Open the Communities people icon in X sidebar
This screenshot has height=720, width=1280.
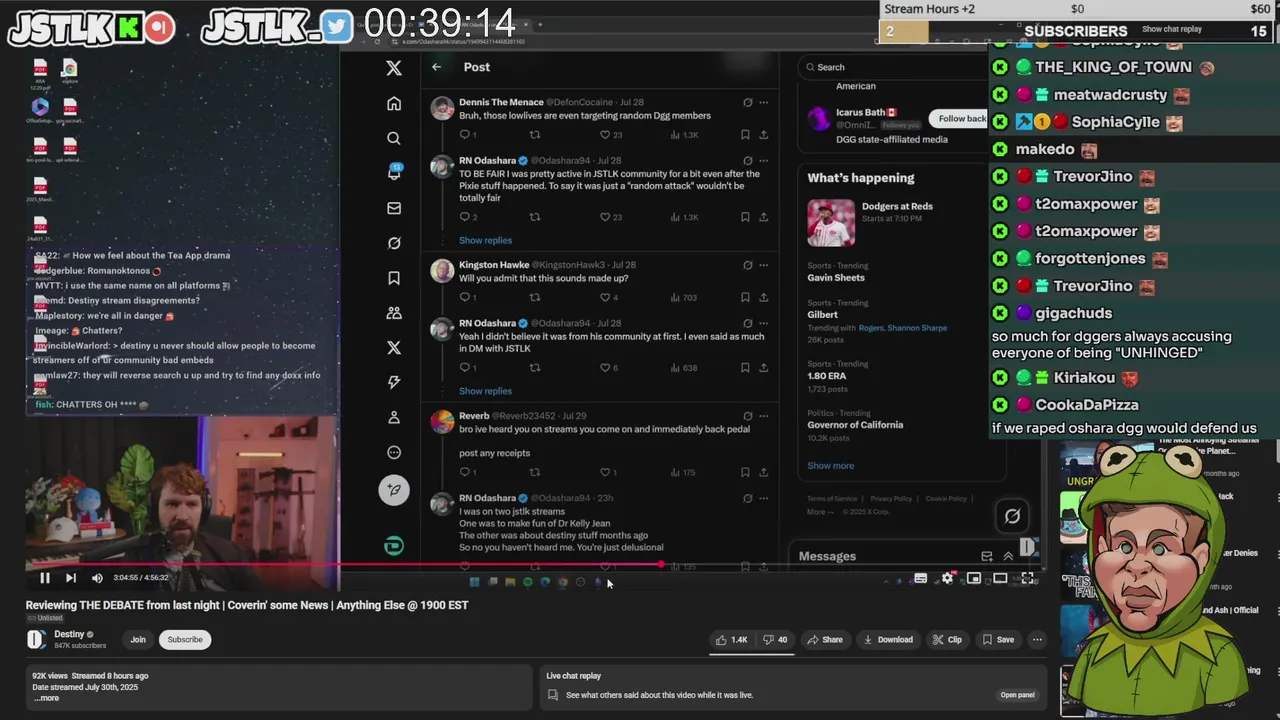[394, 313]
